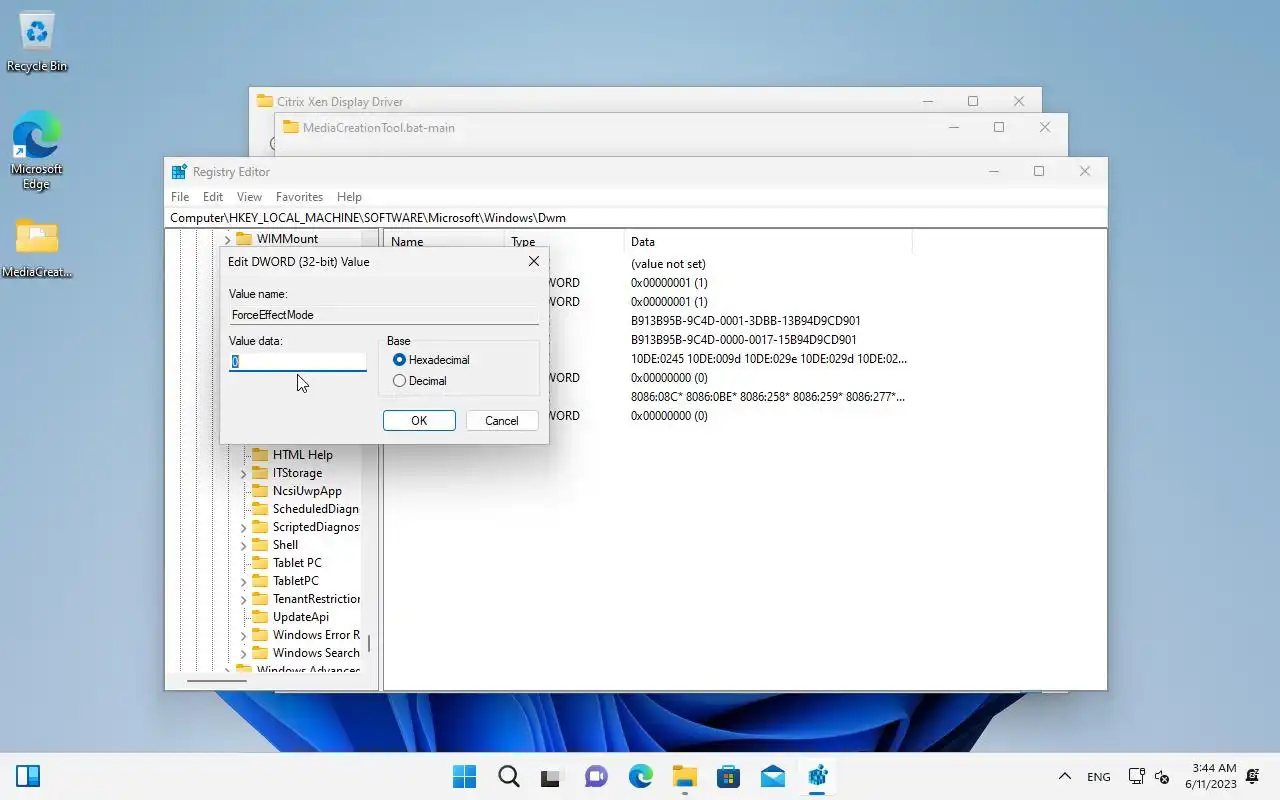Image resolution: width=1280 pixels, height=800 pixels.
Task: Click the data value starting with 10DE:0245
Action: tap(769, 359)
